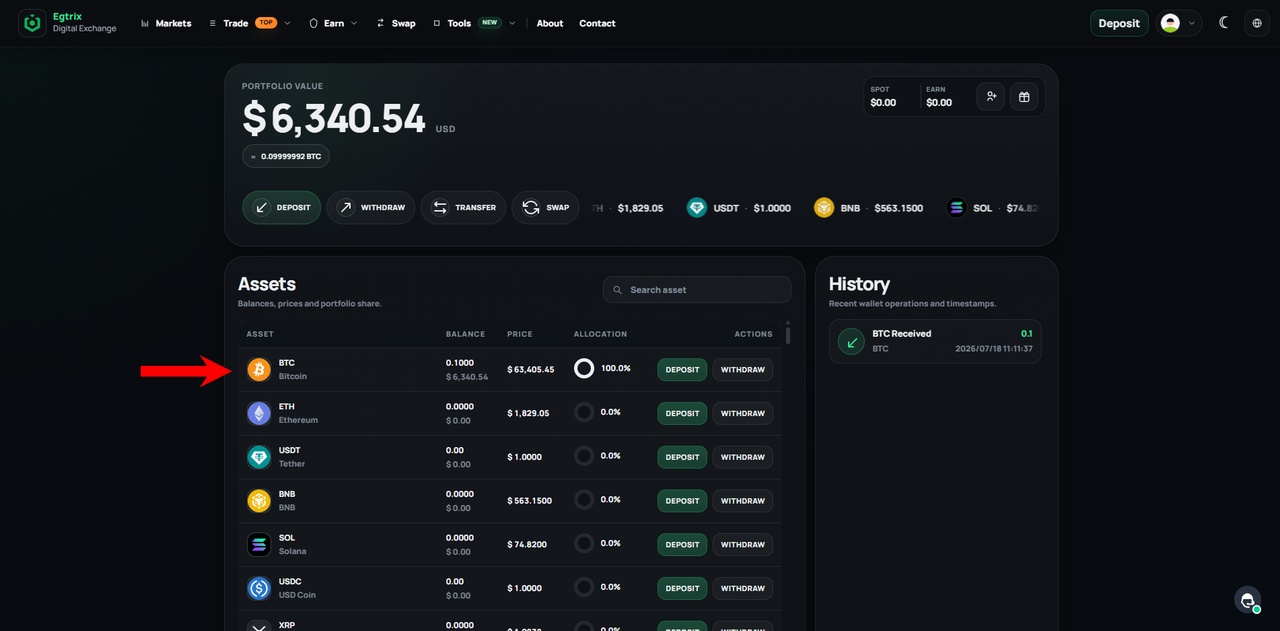Toggle dark mode with the moon icon
1280x631 pixels.
pos(1224,23)
